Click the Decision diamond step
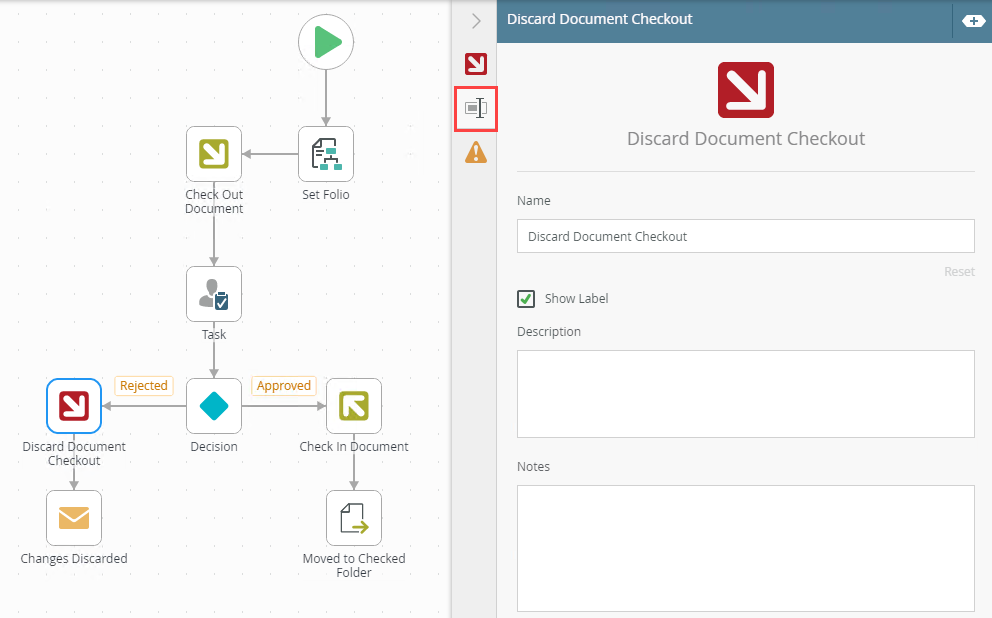Image resolution: width=992 pixels, height=618 pixels. pos(214,406)
